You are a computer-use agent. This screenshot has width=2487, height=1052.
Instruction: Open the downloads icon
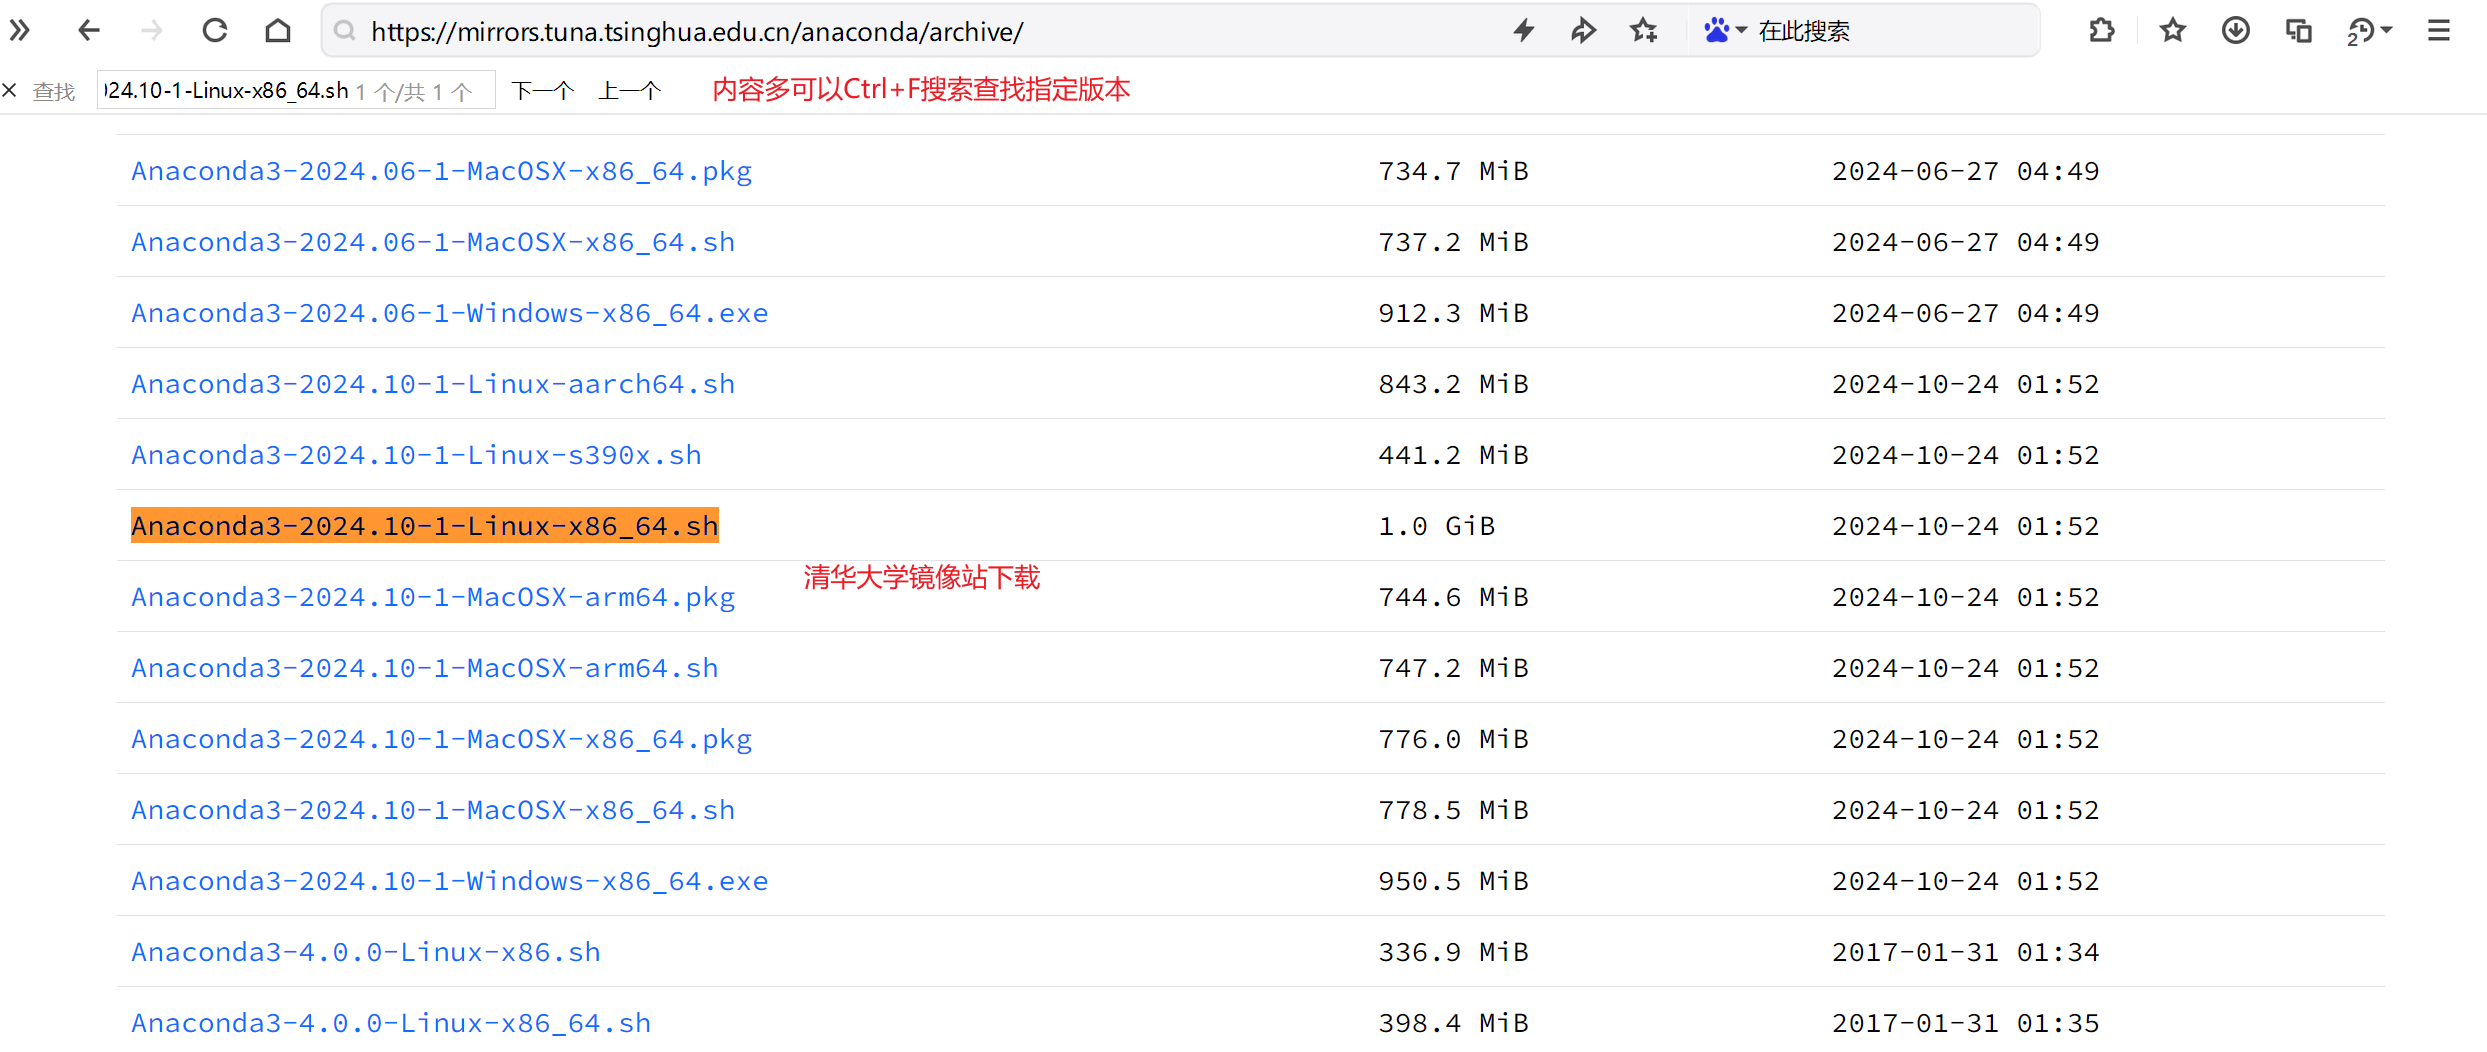tap(2236, 31)
